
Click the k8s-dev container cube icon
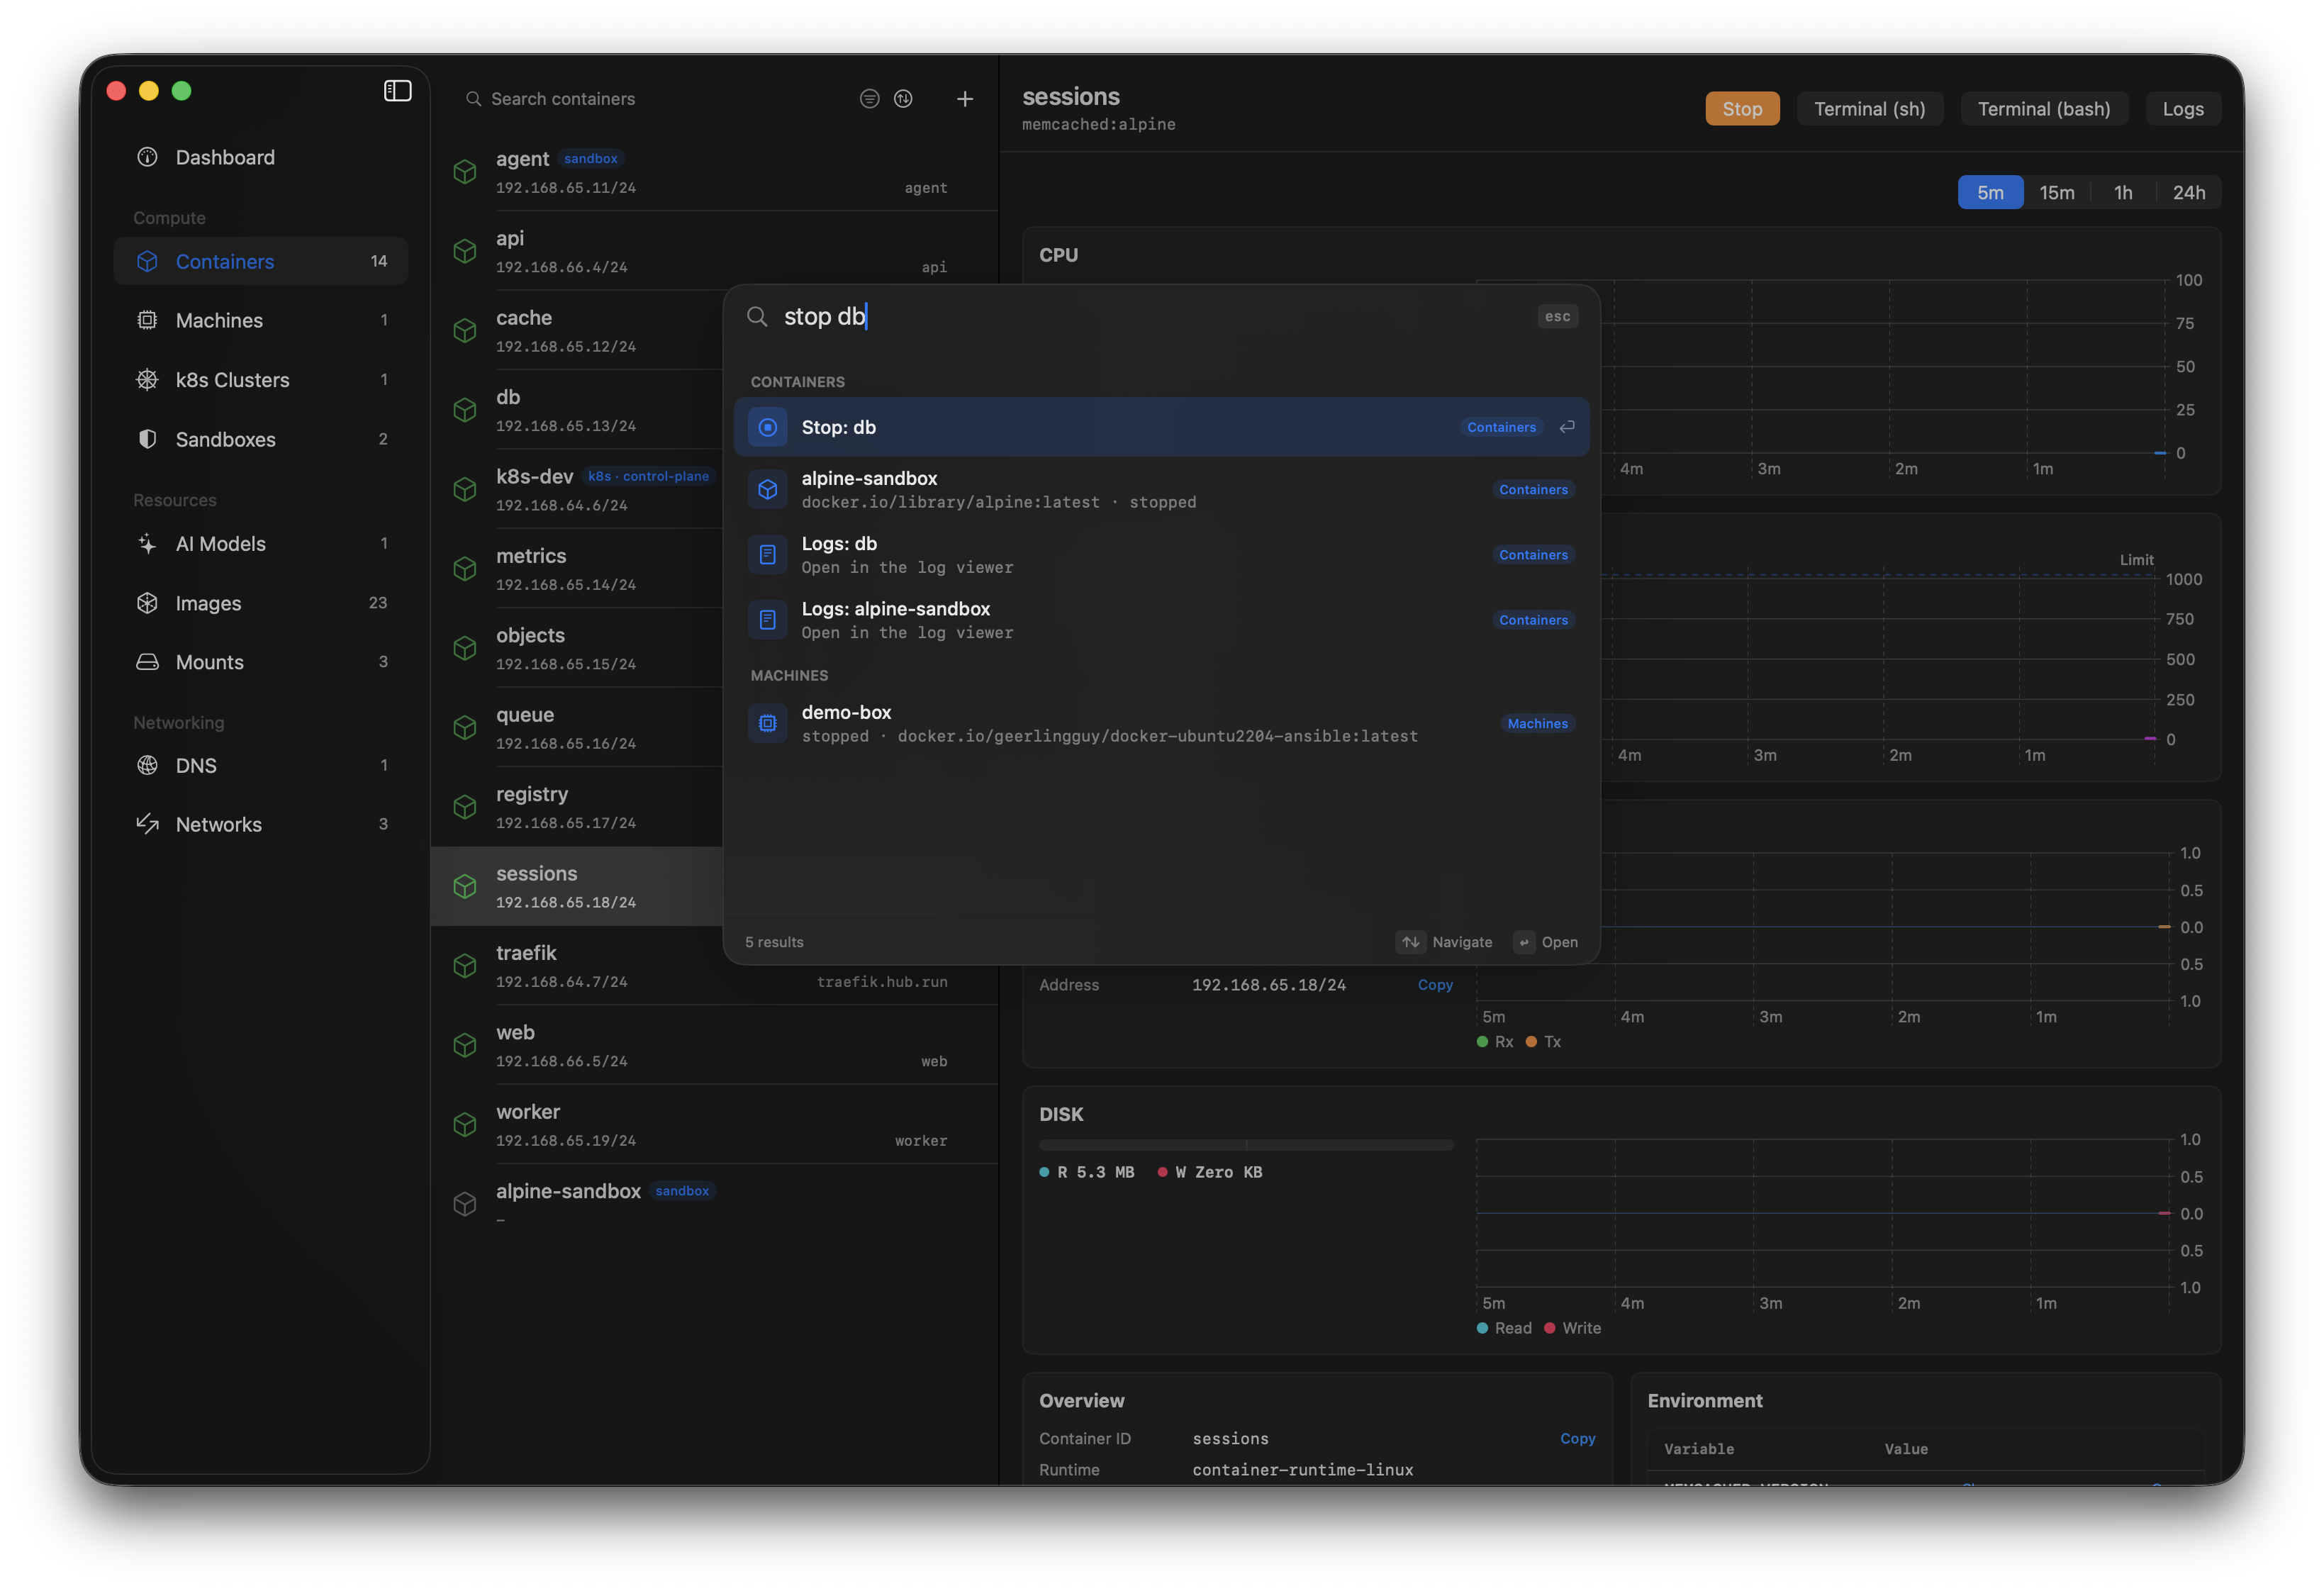pos(465,489)
